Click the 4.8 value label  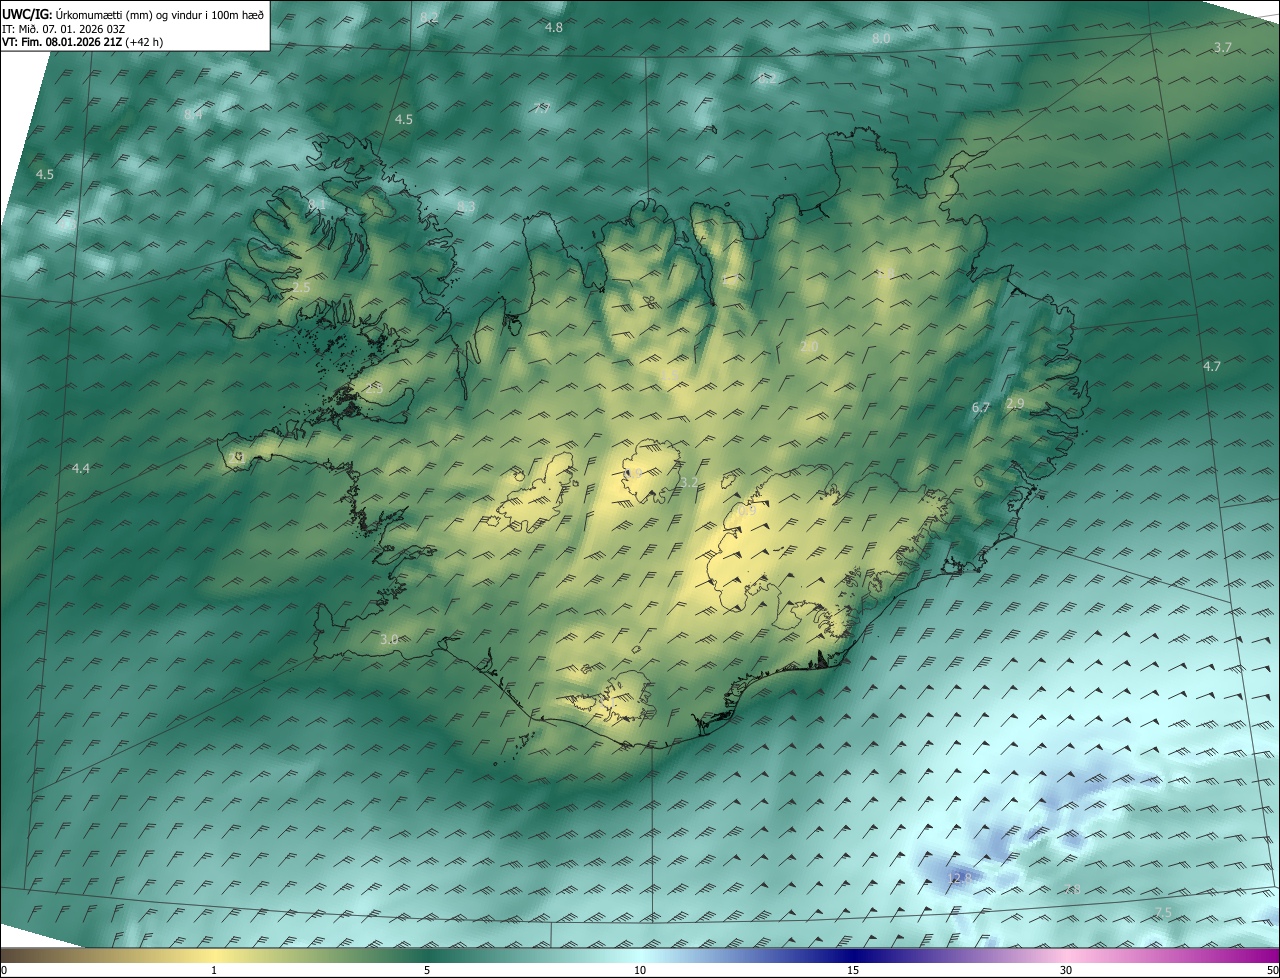tap(553, 28)
